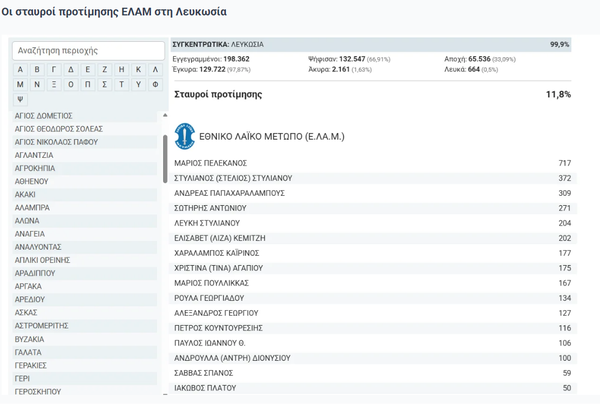Choose ΑΚΑΚΙ from region list
Screen dimensions: 600x407
(85, 194)
